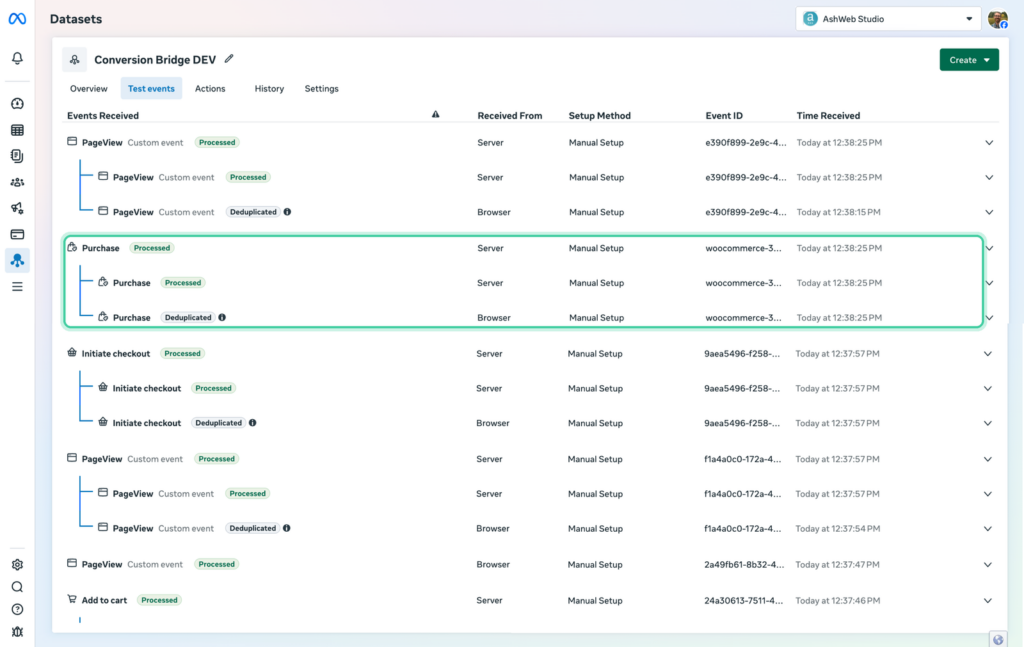Screen dimensions: 1024x647
Task: Click the globe icon at bottom right
Action: pyautogui.click(x=998, y=640)
